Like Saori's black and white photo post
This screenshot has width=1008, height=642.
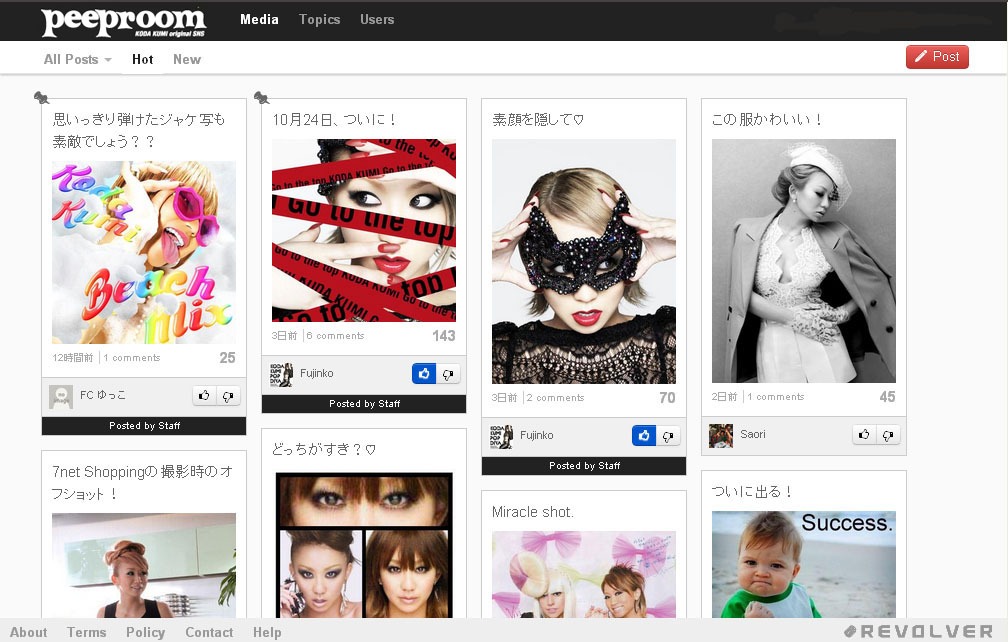(x=864, y=435)
